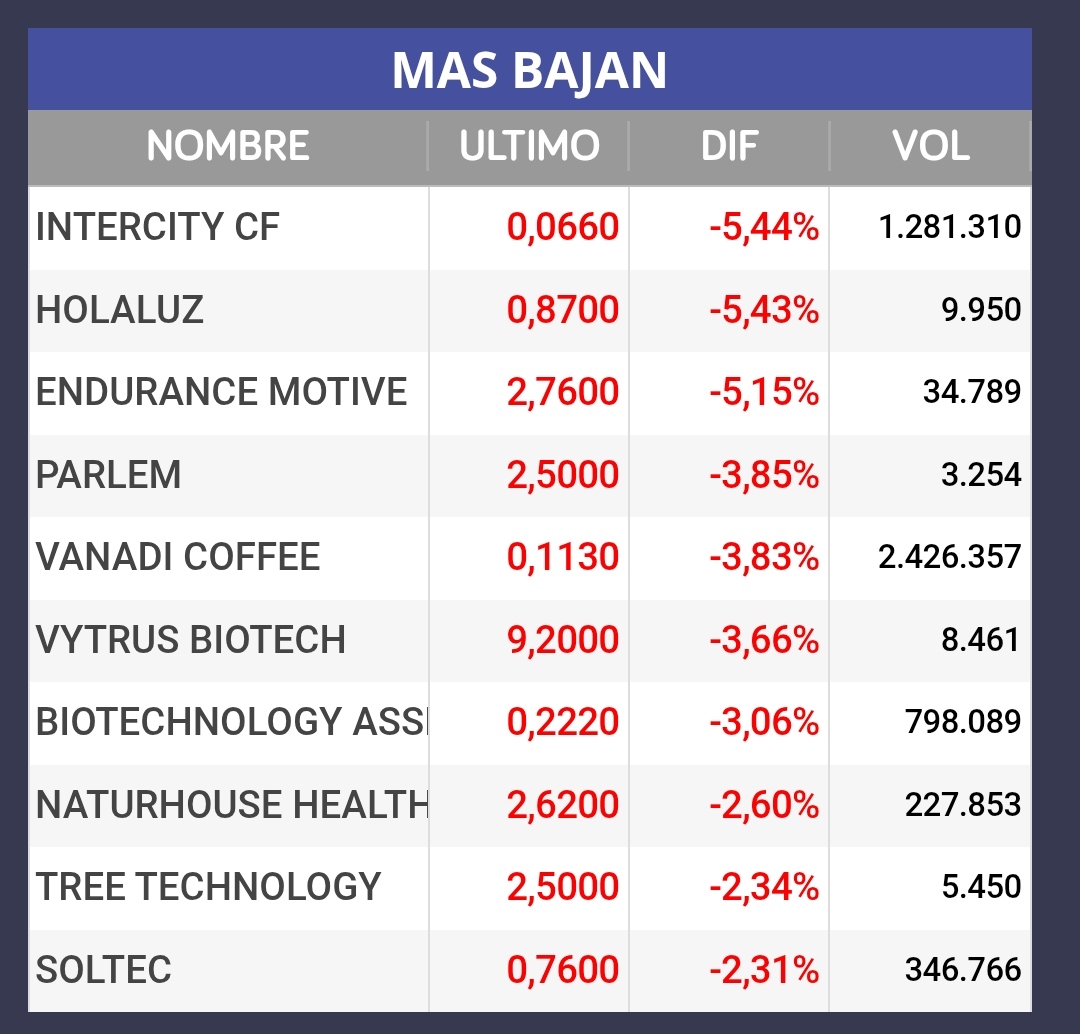Click the MAS BAJAN table title

tap(529, 71)
